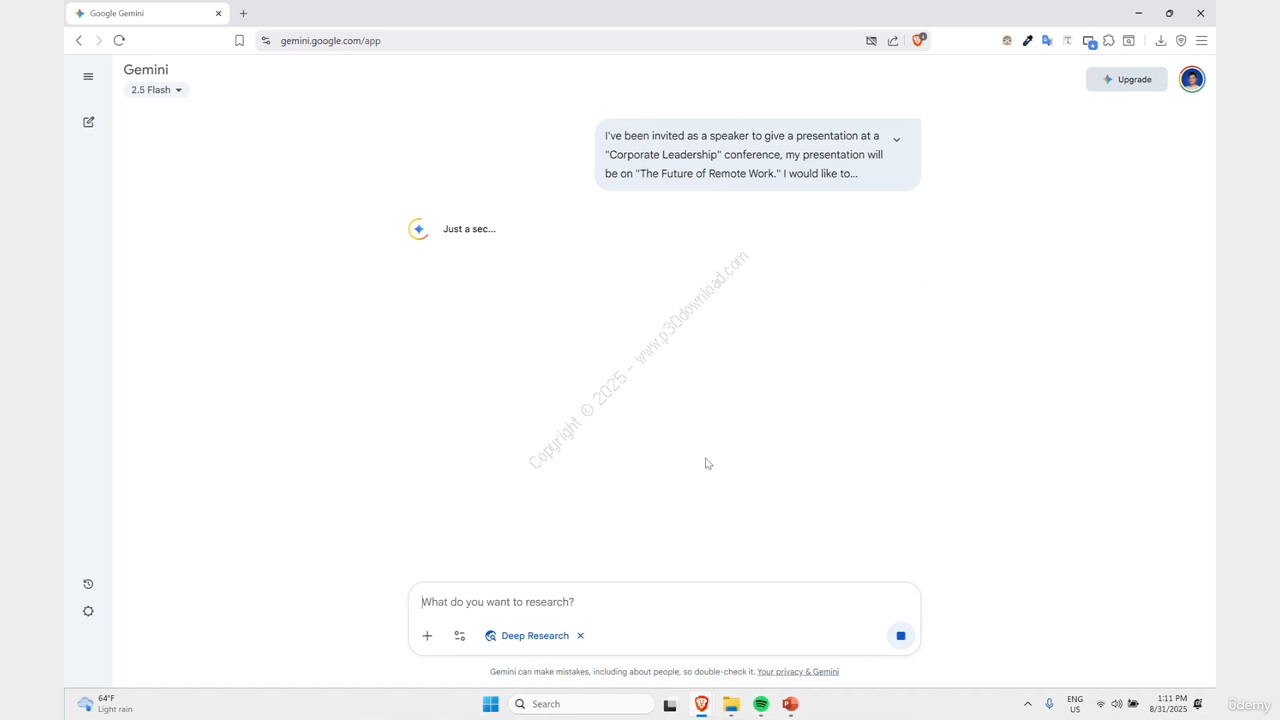Start a new chat with pencil icon
Image resolution: width=1280 pixels, height=720 pixels.
tap(88, 122)
